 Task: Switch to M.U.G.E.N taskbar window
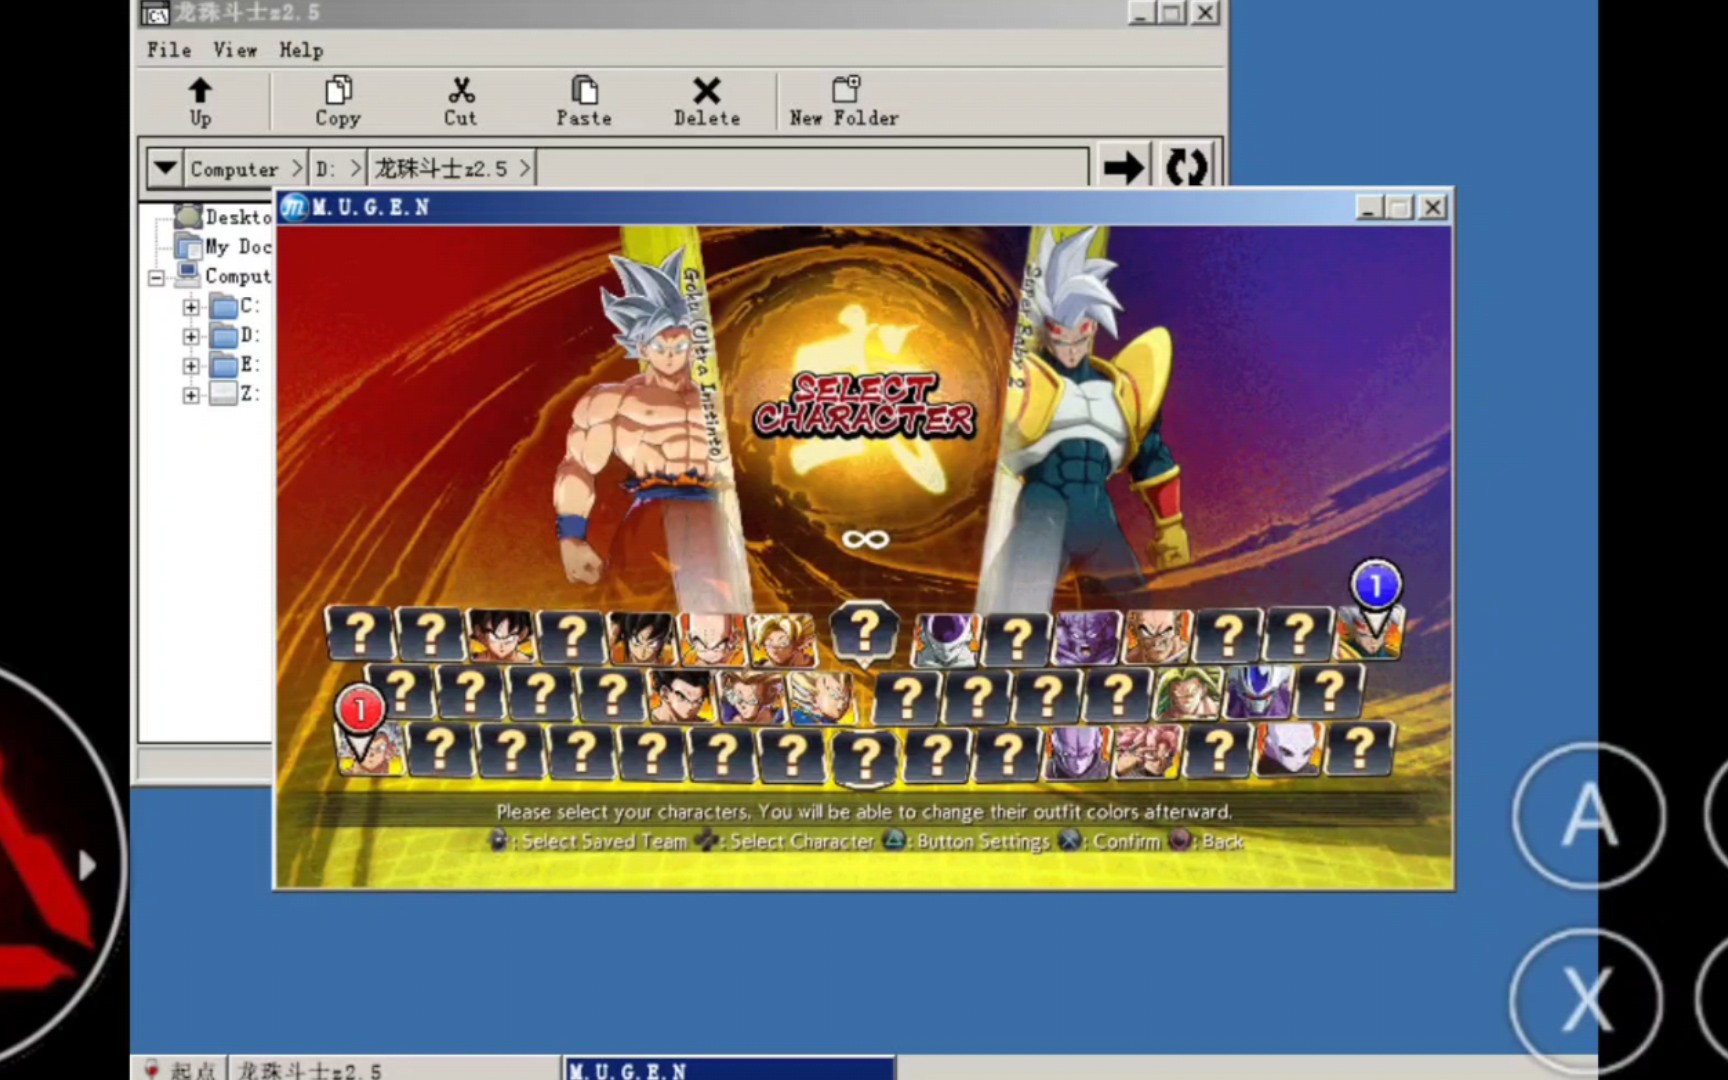coord(729,1069)
